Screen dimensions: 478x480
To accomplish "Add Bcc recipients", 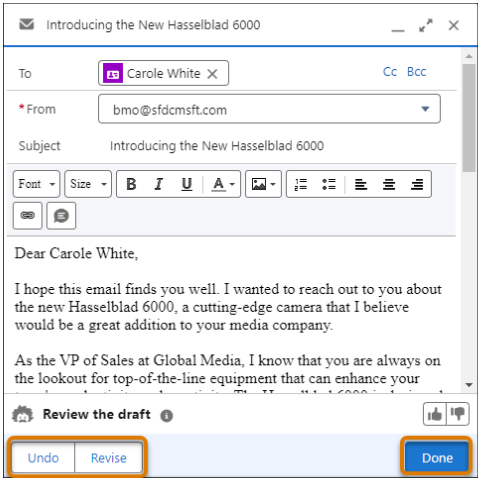I will click(416, 72).
